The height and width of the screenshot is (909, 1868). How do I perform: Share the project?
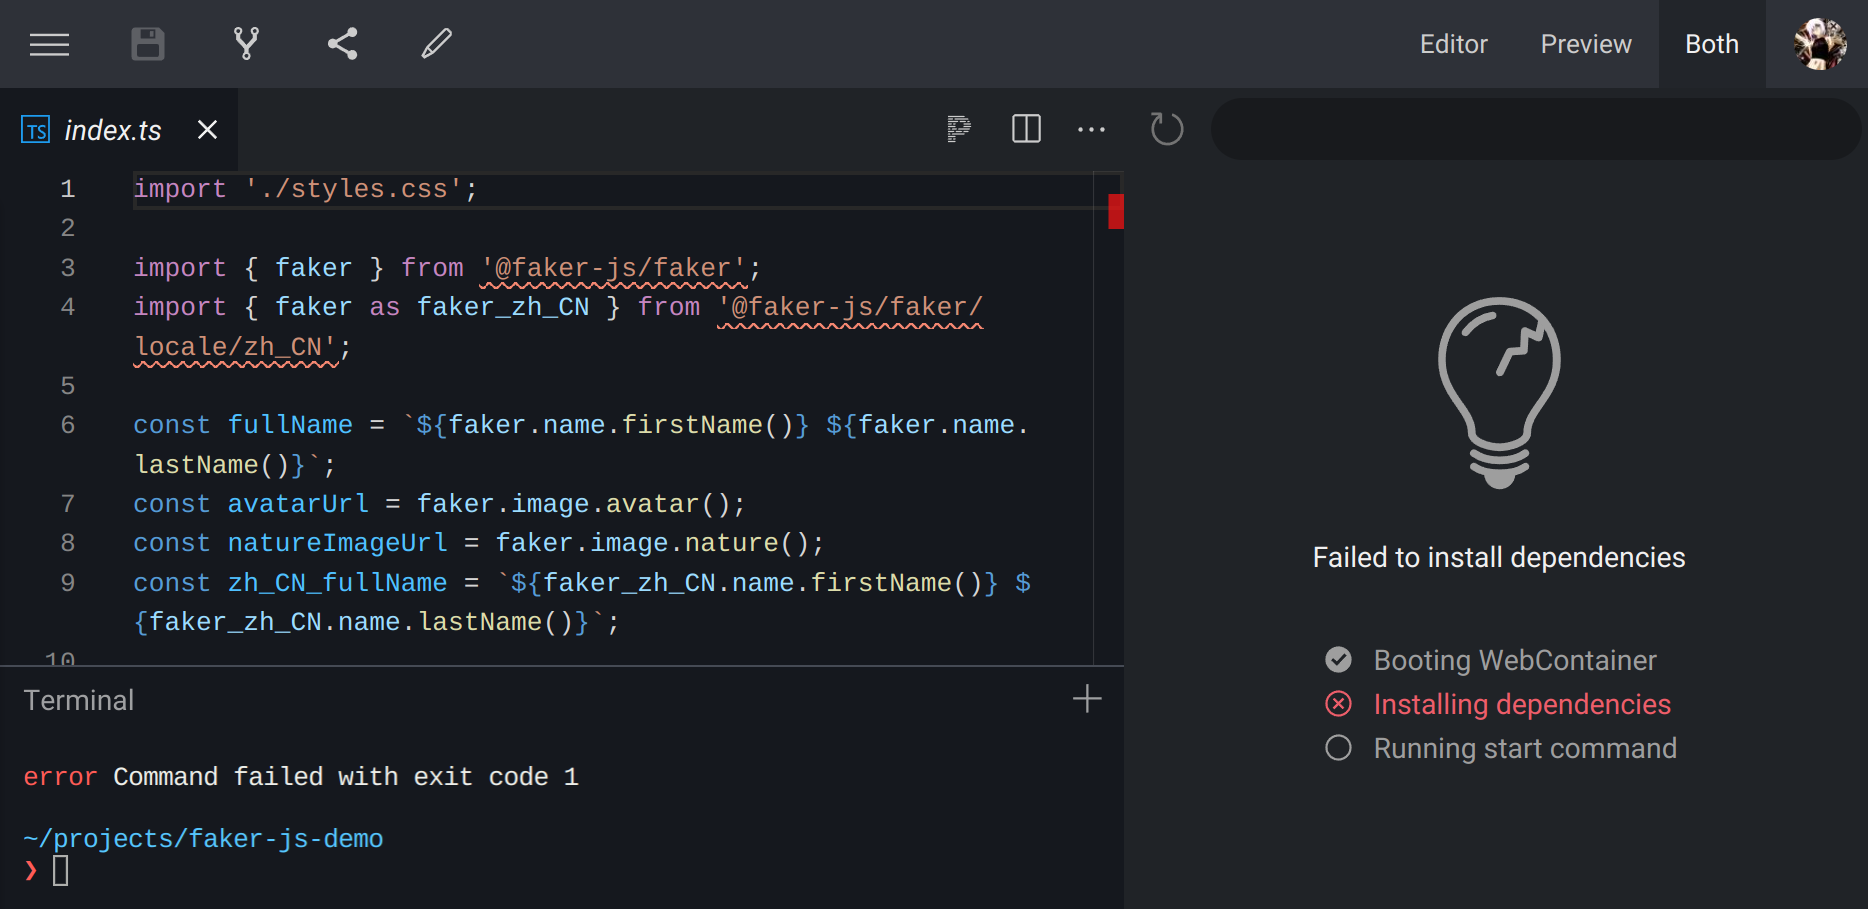(342, 44)
